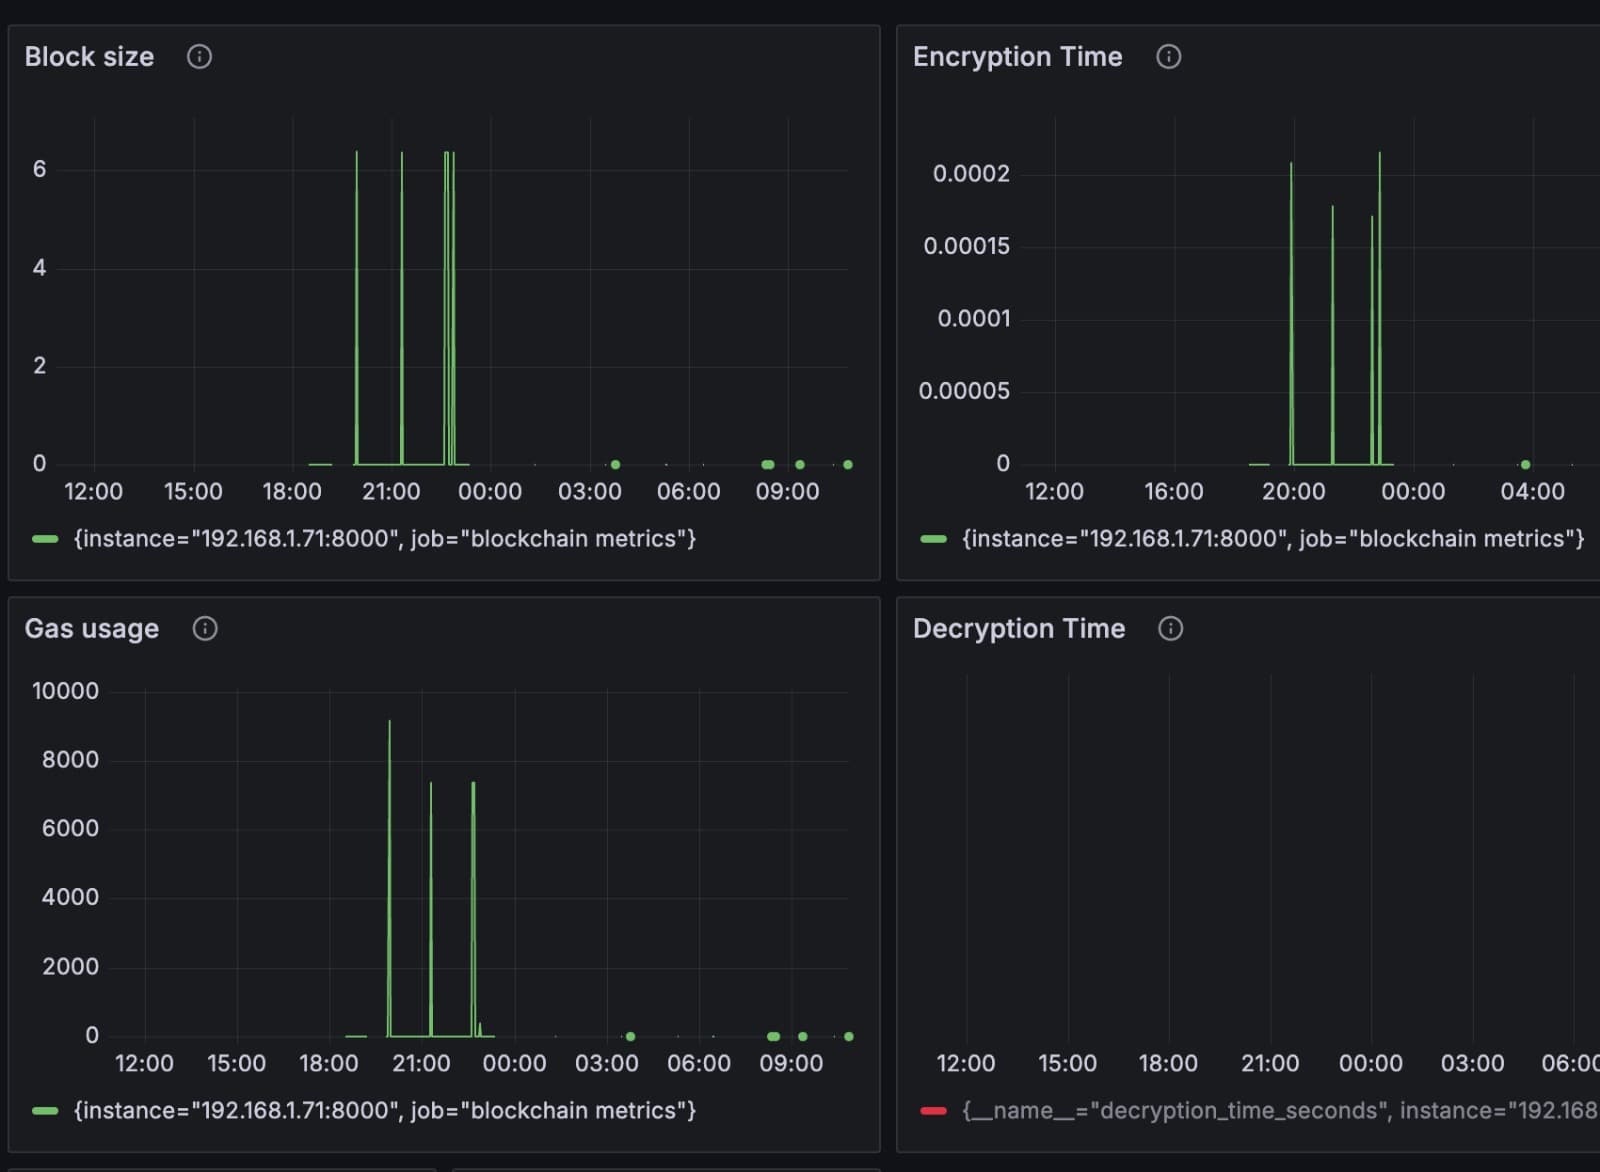Viewport: 1600px width, 1172px height.
Task: Click the green legend swatch in Gas usage
Action: pyautogui.click(x=45, y=1111)
